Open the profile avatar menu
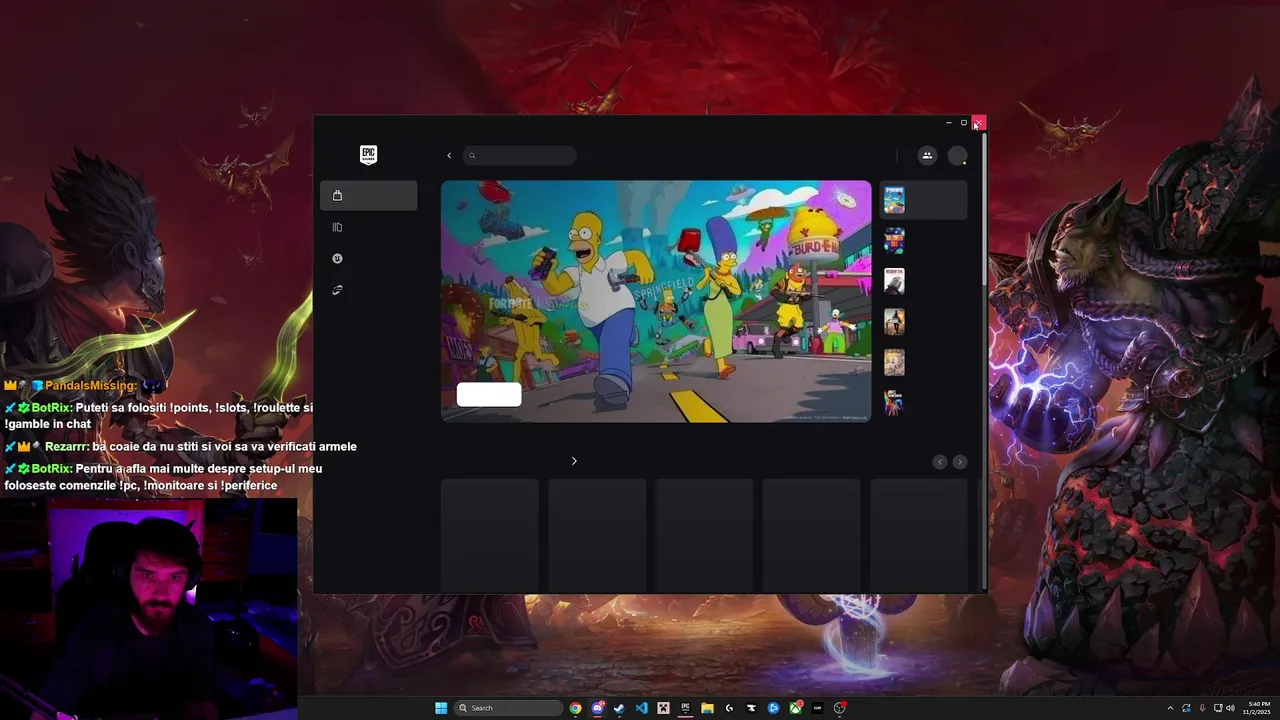Image resolution: width=1280 pixels, height=720 pixels. pyautogui.click(x=957, y=156)
